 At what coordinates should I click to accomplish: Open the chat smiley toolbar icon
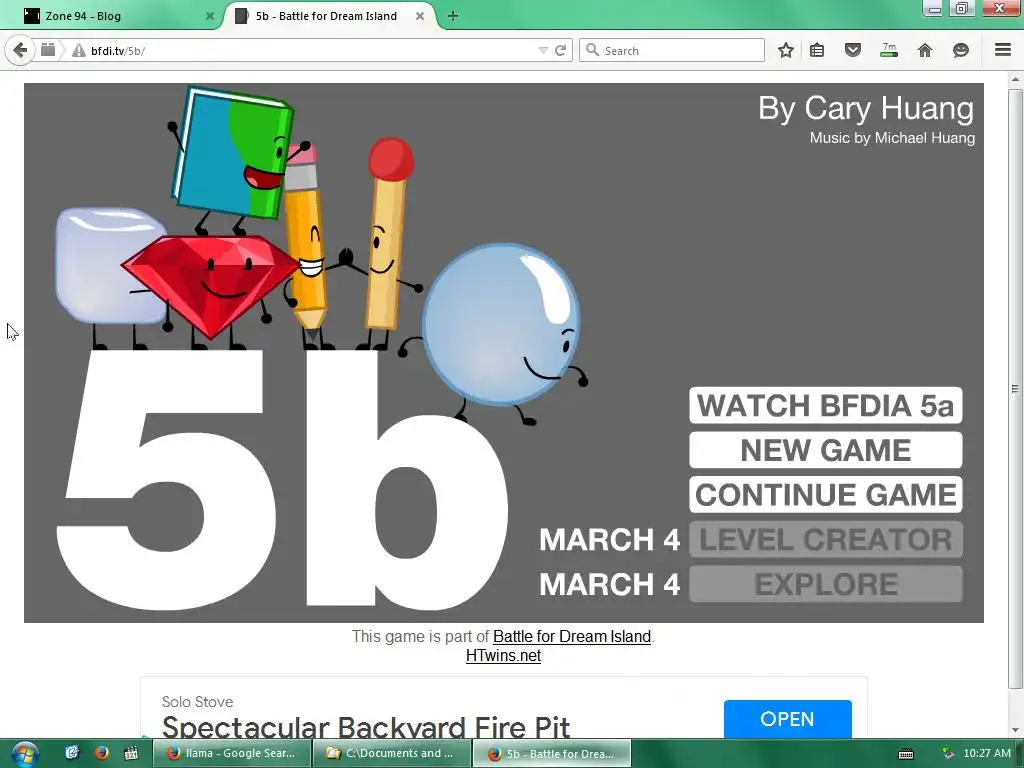[961, 50]
